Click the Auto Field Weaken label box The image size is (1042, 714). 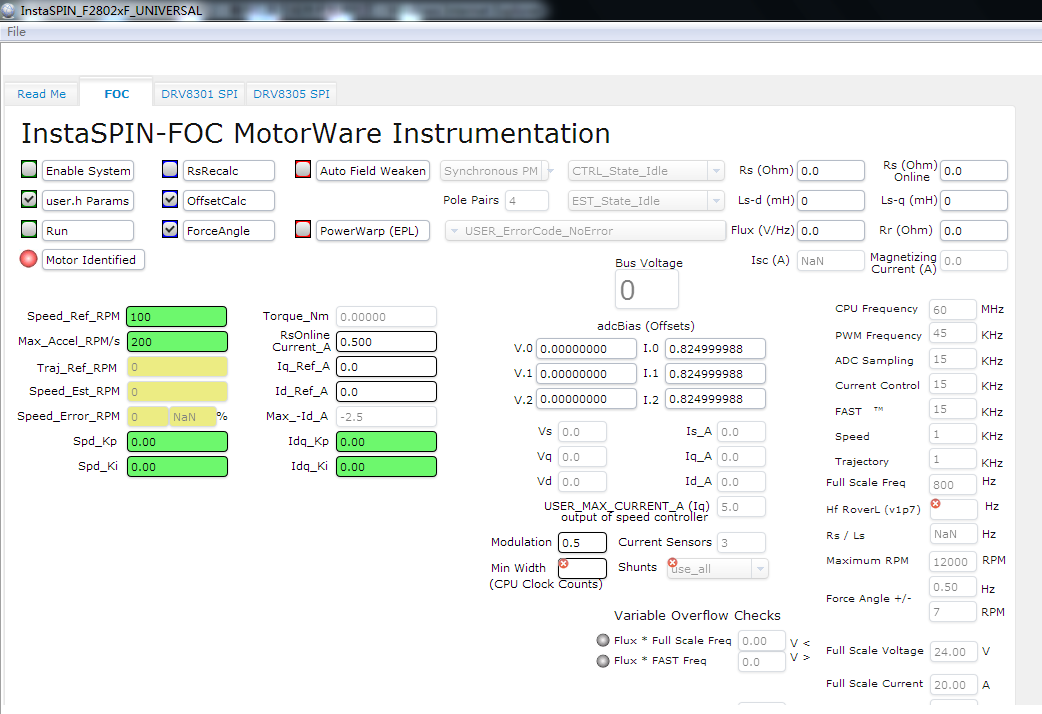pos(373,171)
